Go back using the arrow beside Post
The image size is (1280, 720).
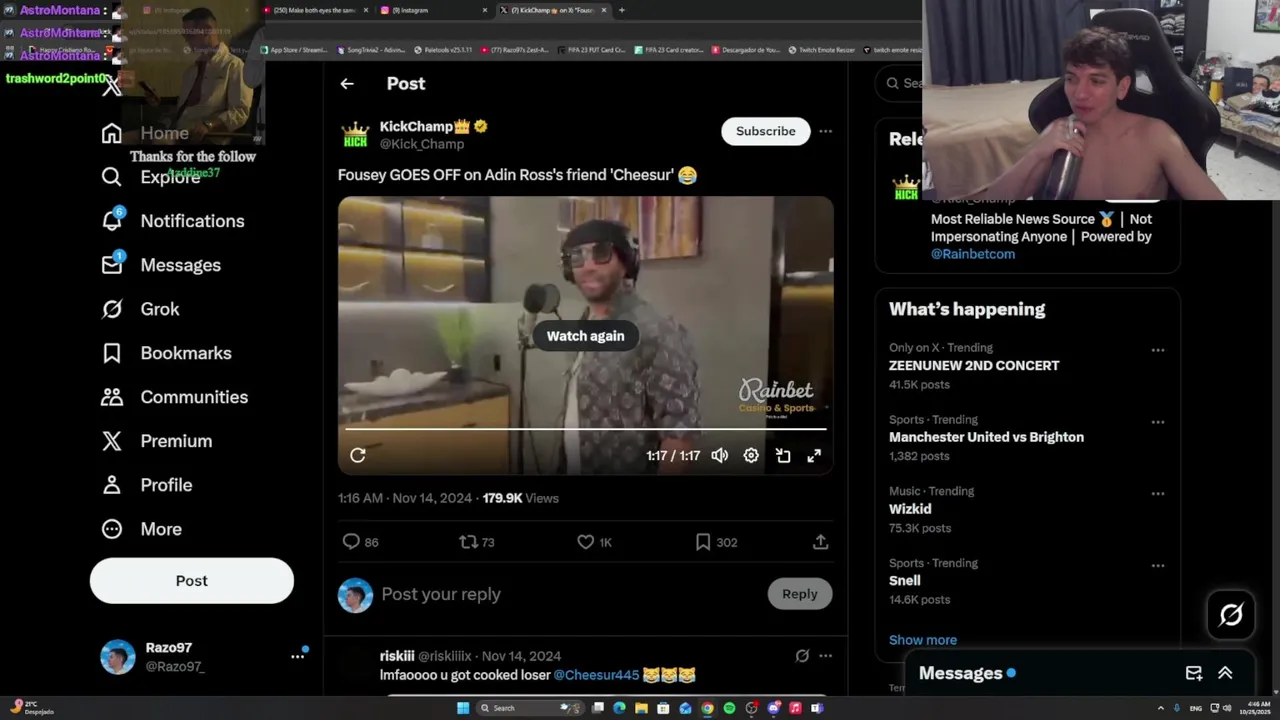347,84
